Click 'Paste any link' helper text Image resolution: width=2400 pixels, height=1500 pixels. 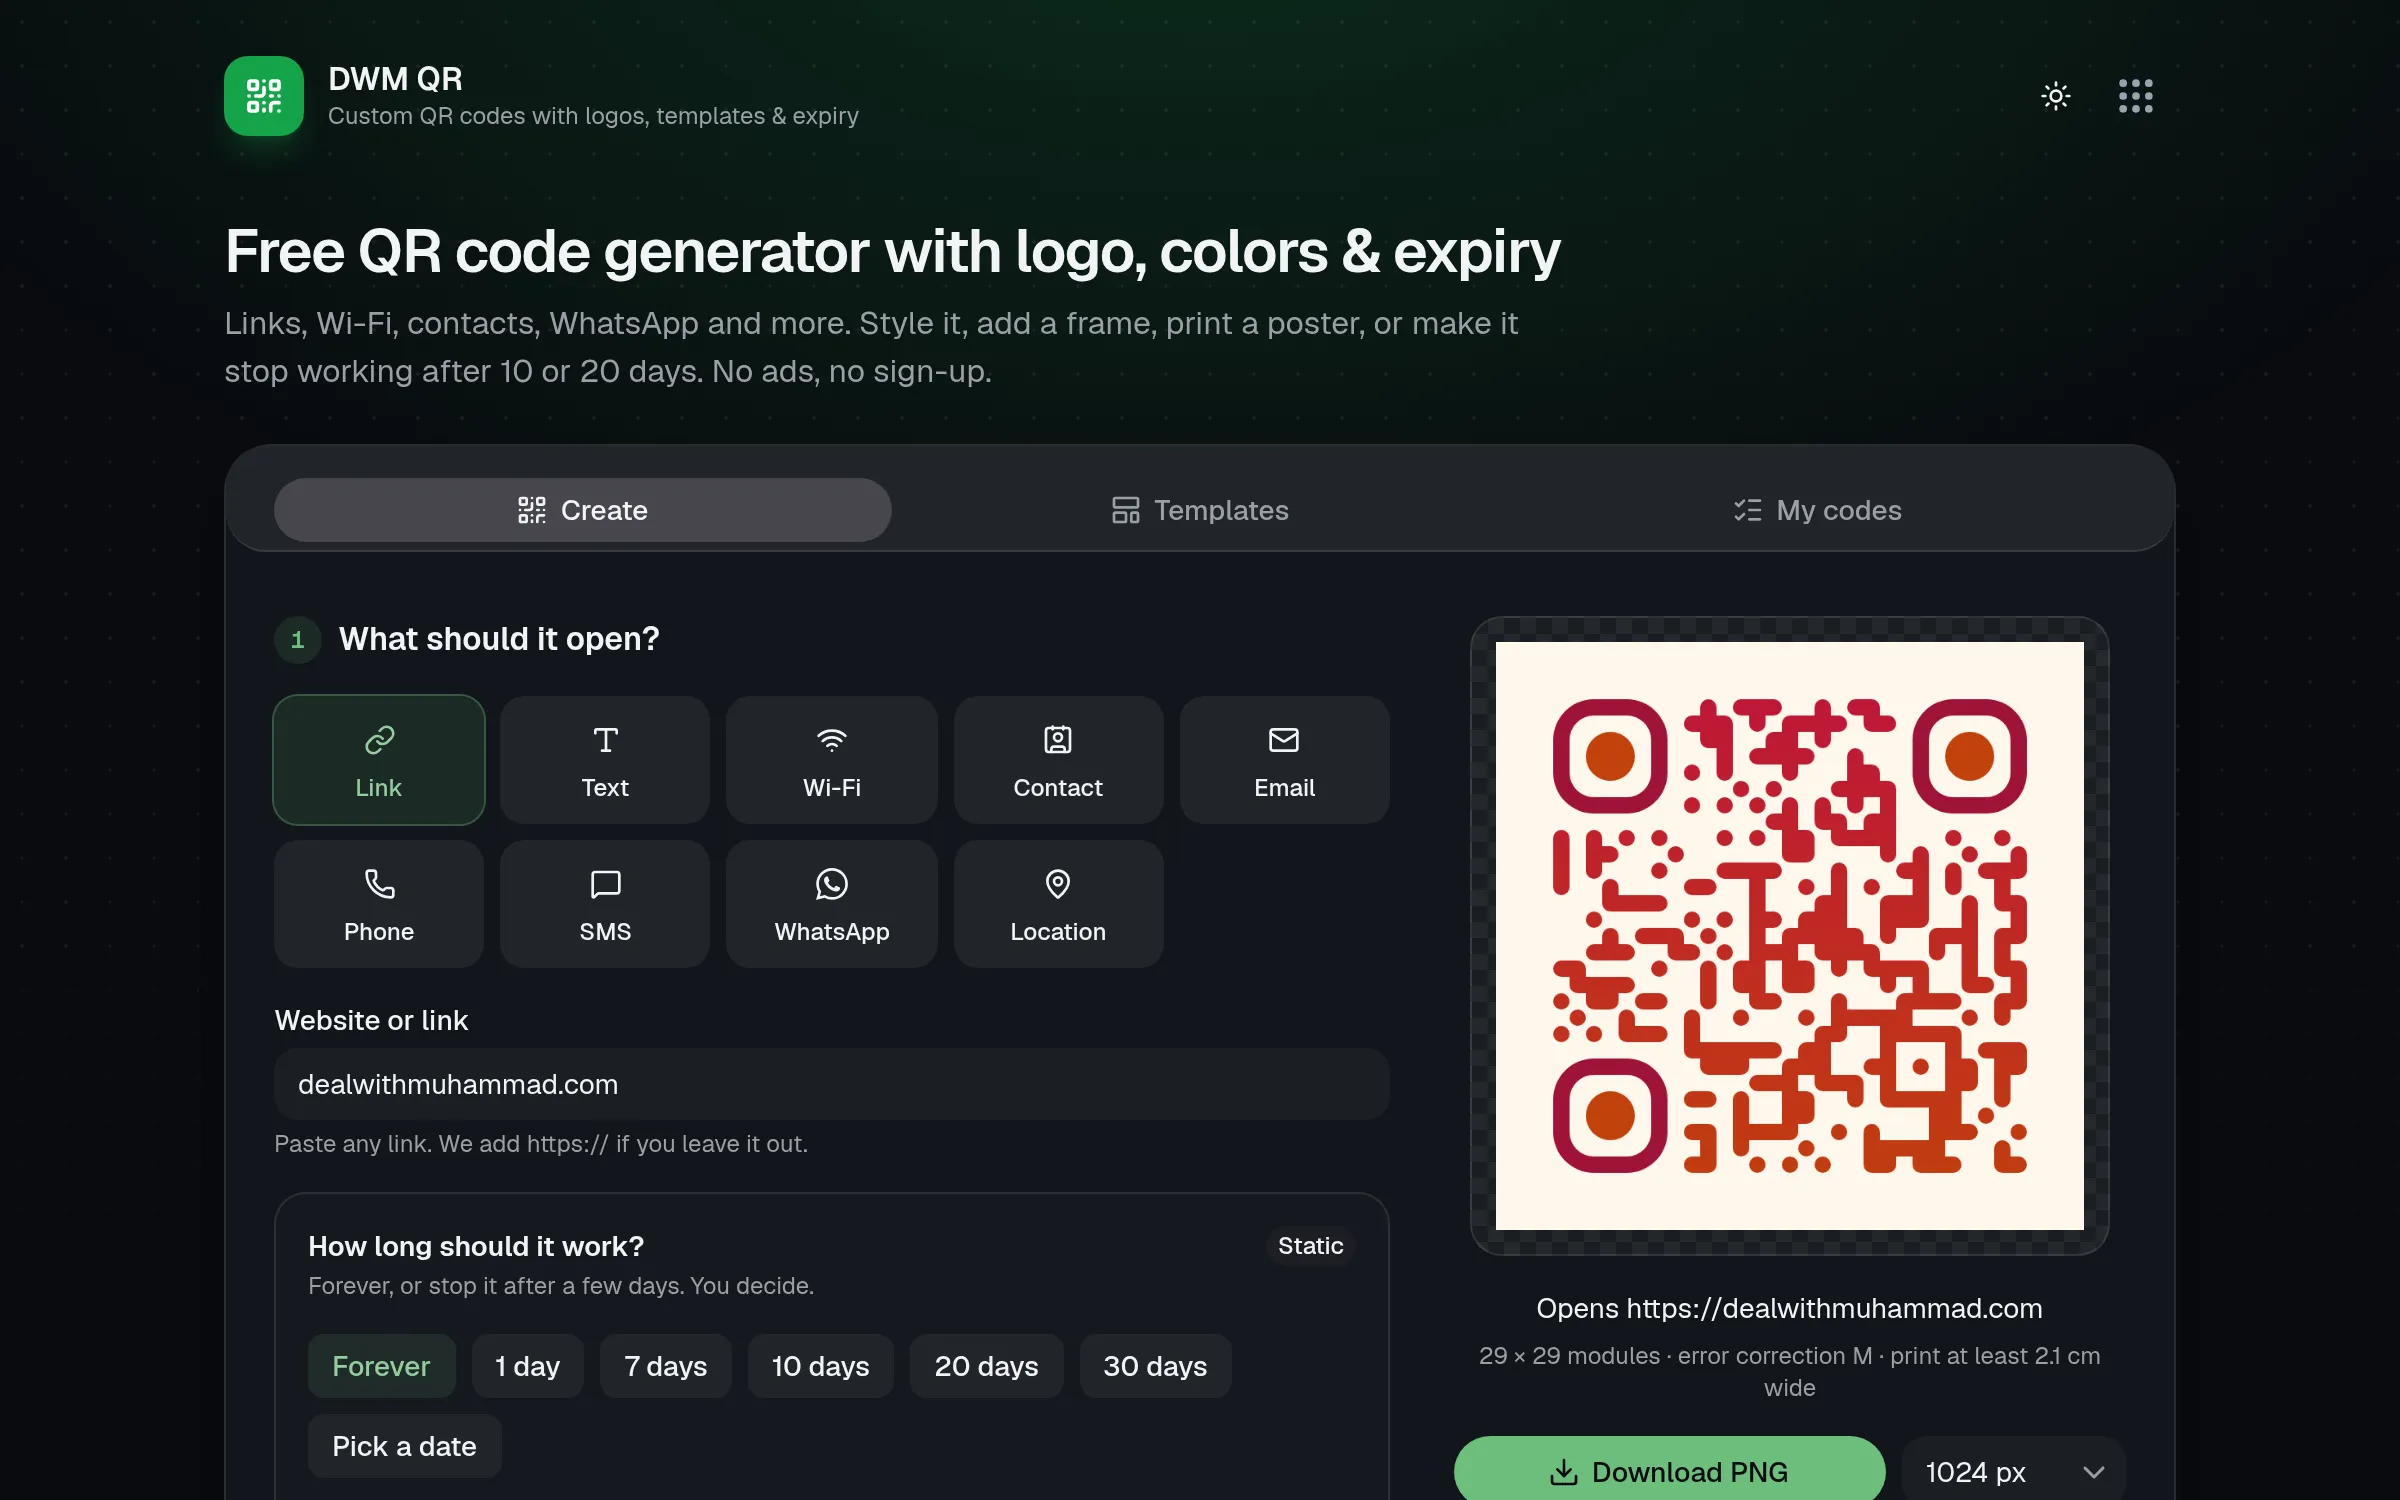(x=541, y=1144)
